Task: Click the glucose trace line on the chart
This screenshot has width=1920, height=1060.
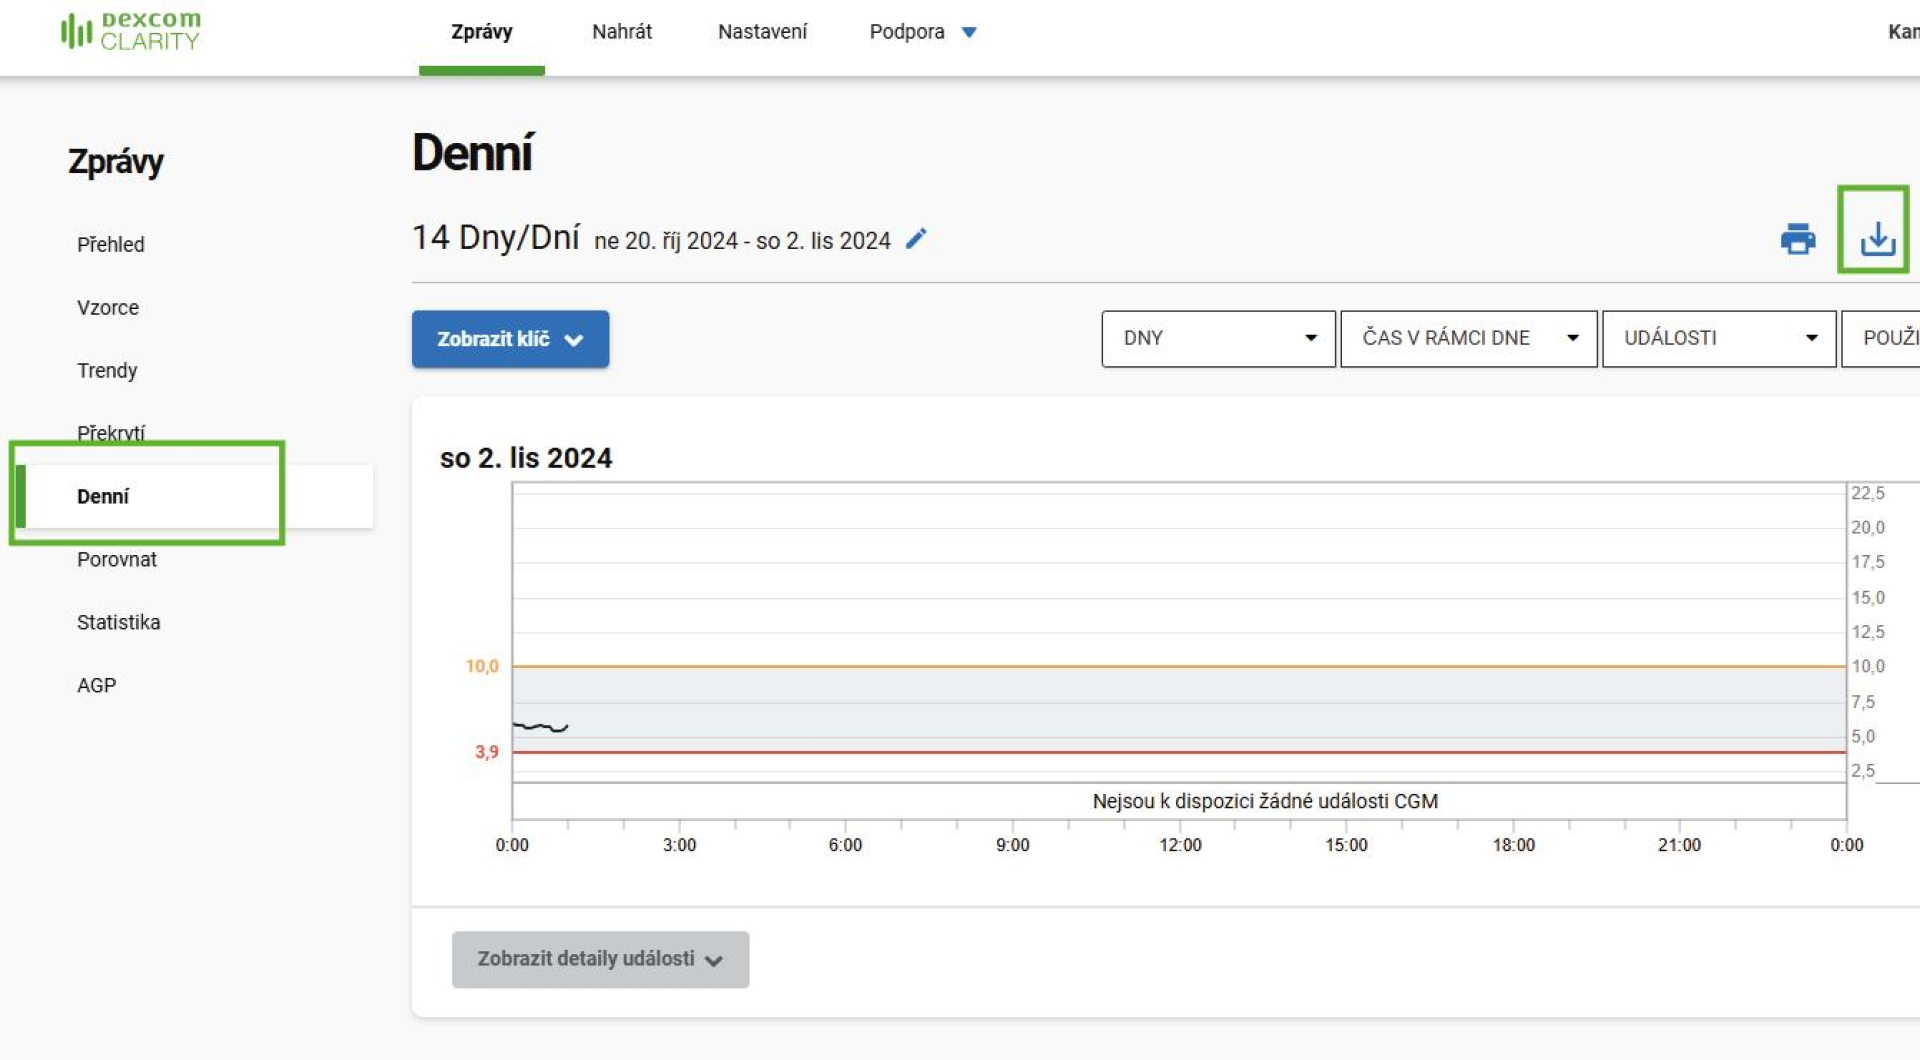Action: 540,727
